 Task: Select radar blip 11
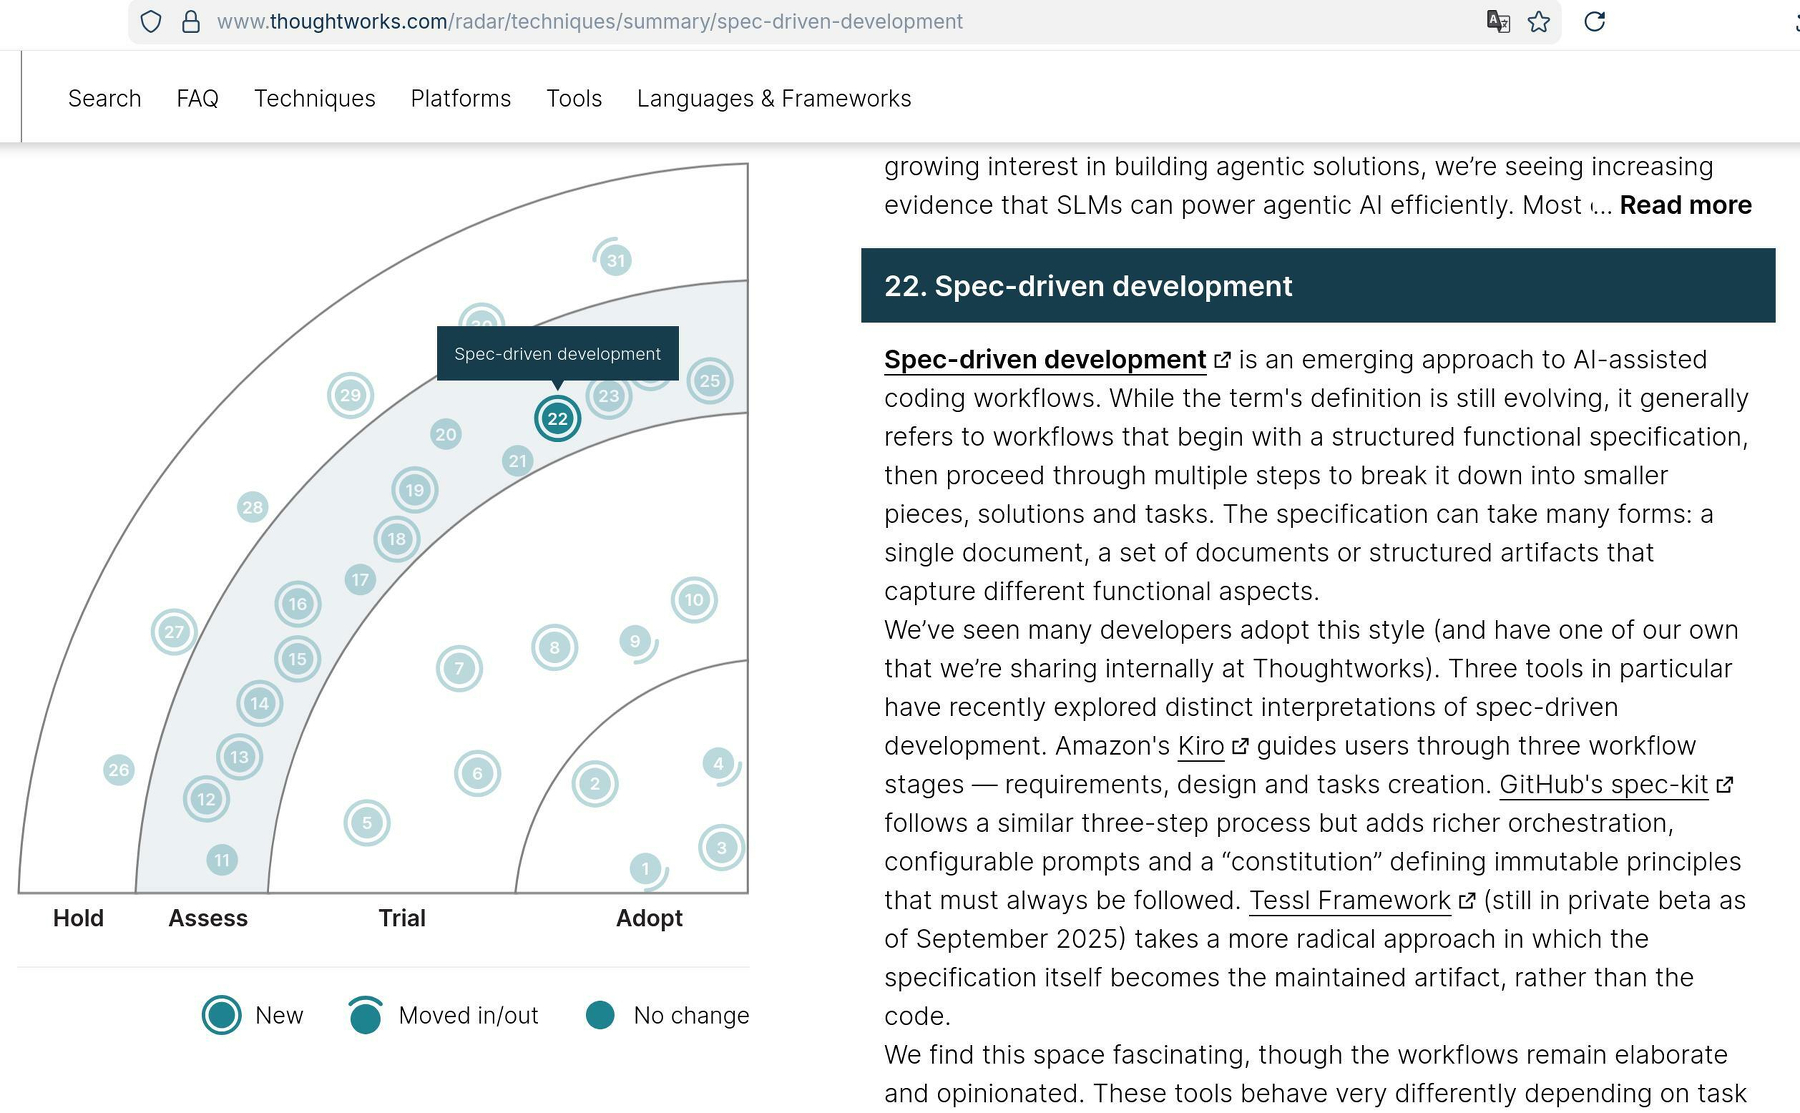point(222,860)
